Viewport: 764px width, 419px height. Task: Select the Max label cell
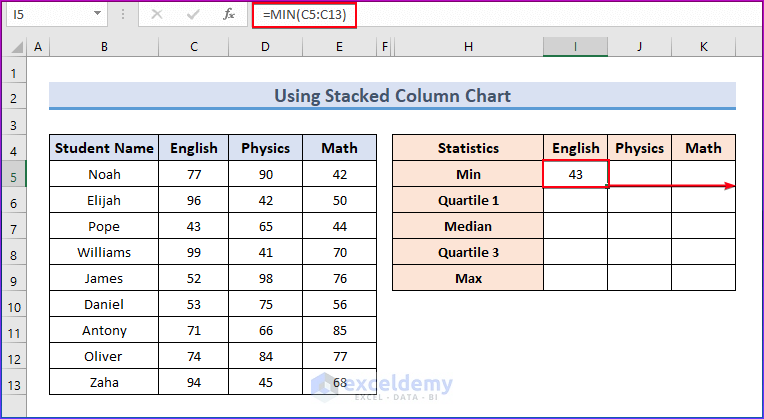(468, 278)
